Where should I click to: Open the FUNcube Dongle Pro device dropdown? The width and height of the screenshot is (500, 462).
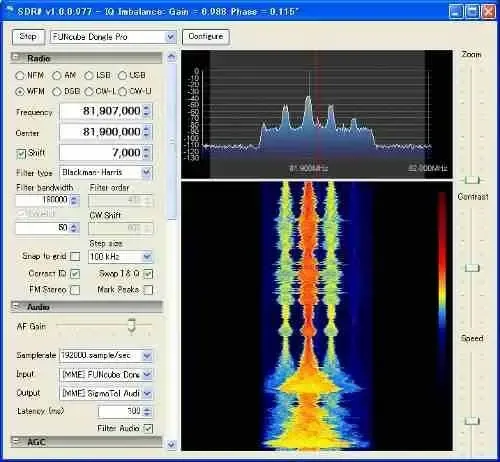coord(171,37)
